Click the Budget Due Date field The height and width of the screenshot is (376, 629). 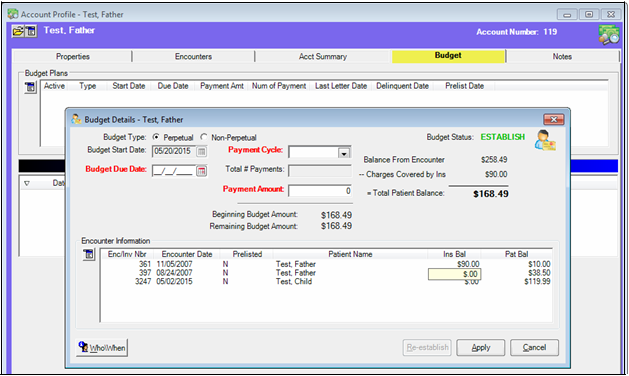point(173,171)
